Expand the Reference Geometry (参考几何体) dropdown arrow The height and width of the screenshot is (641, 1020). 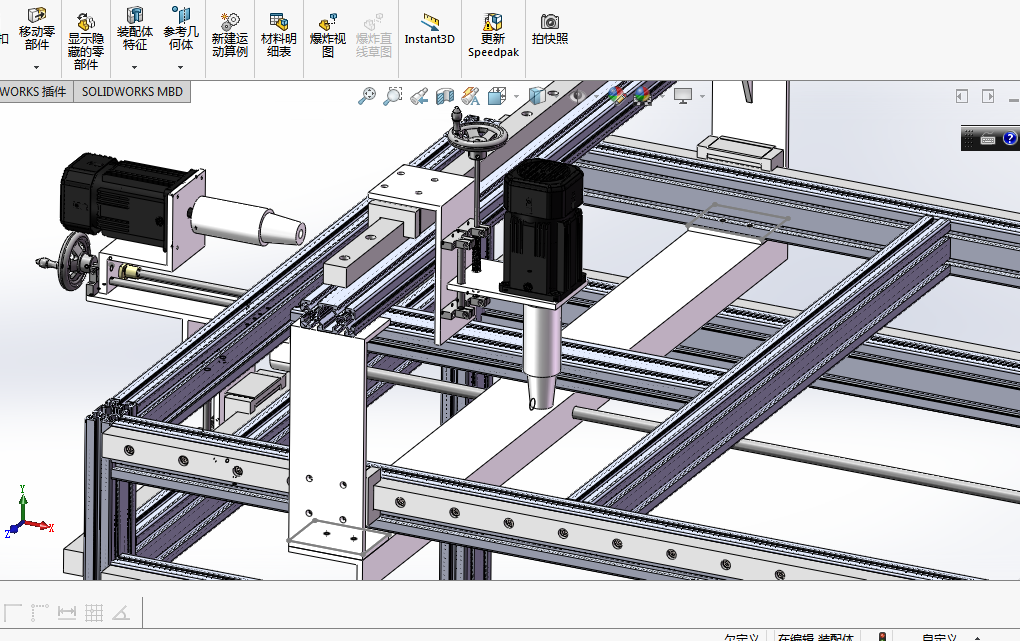pyautogui.click(x=181, y=68)
